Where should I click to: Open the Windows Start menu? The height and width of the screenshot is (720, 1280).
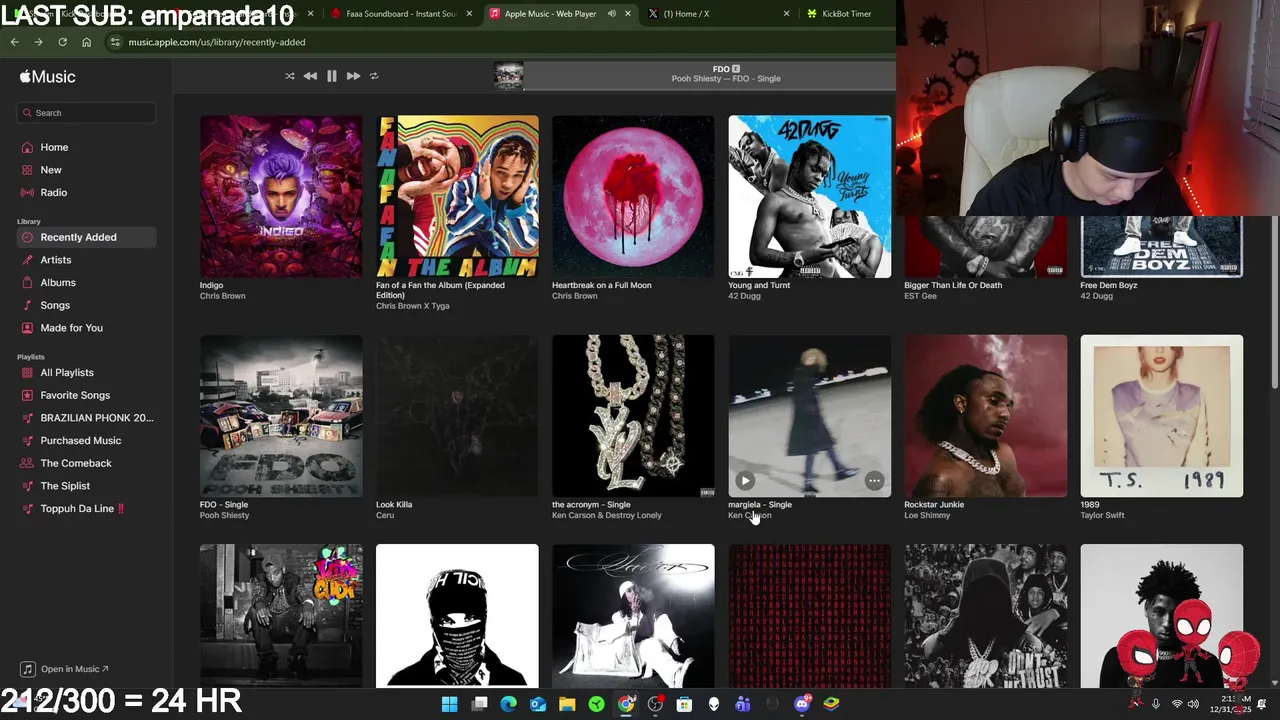[449, 704]
